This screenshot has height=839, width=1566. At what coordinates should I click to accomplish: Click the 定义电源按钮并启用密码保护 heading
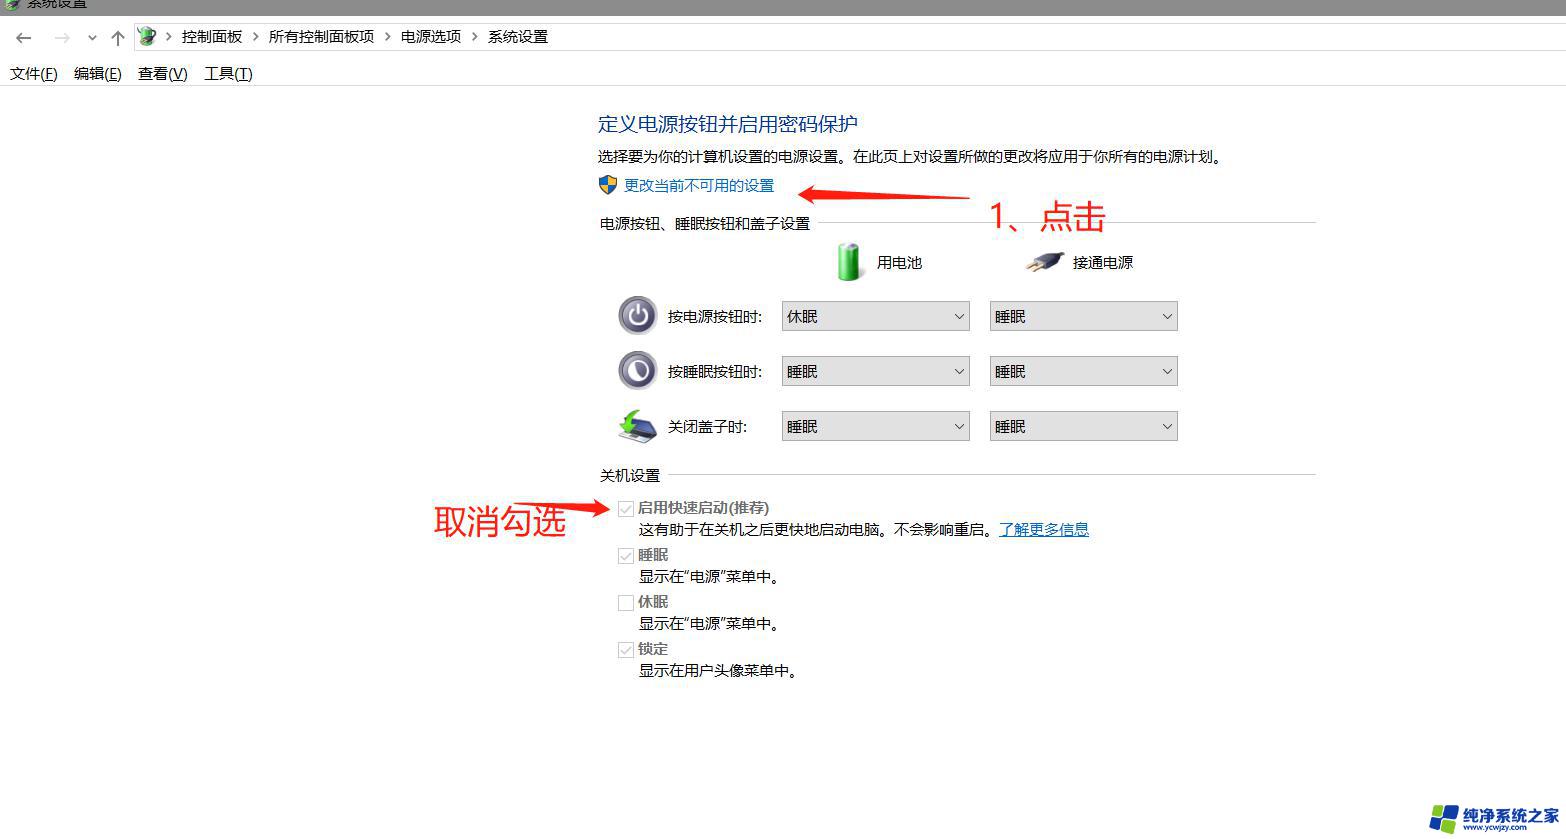click(728, 124)
